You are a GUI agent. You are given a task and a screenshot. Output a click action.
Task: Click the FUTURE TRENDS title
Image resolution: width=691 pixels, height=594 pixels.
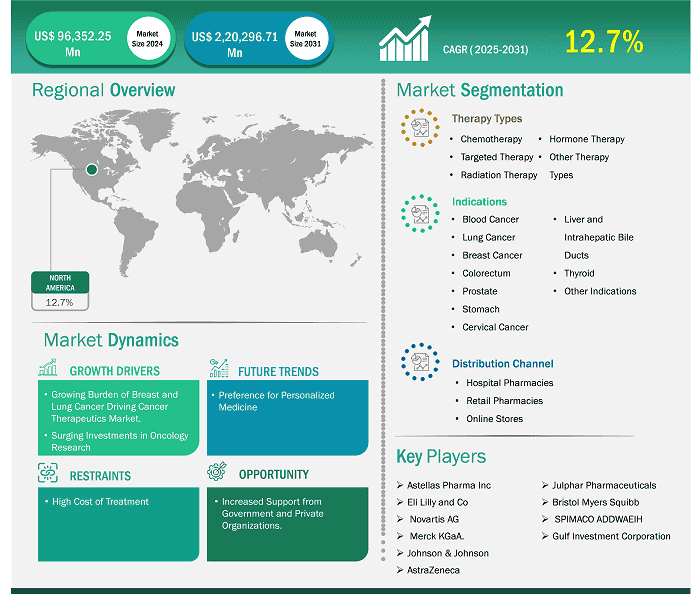279,371
